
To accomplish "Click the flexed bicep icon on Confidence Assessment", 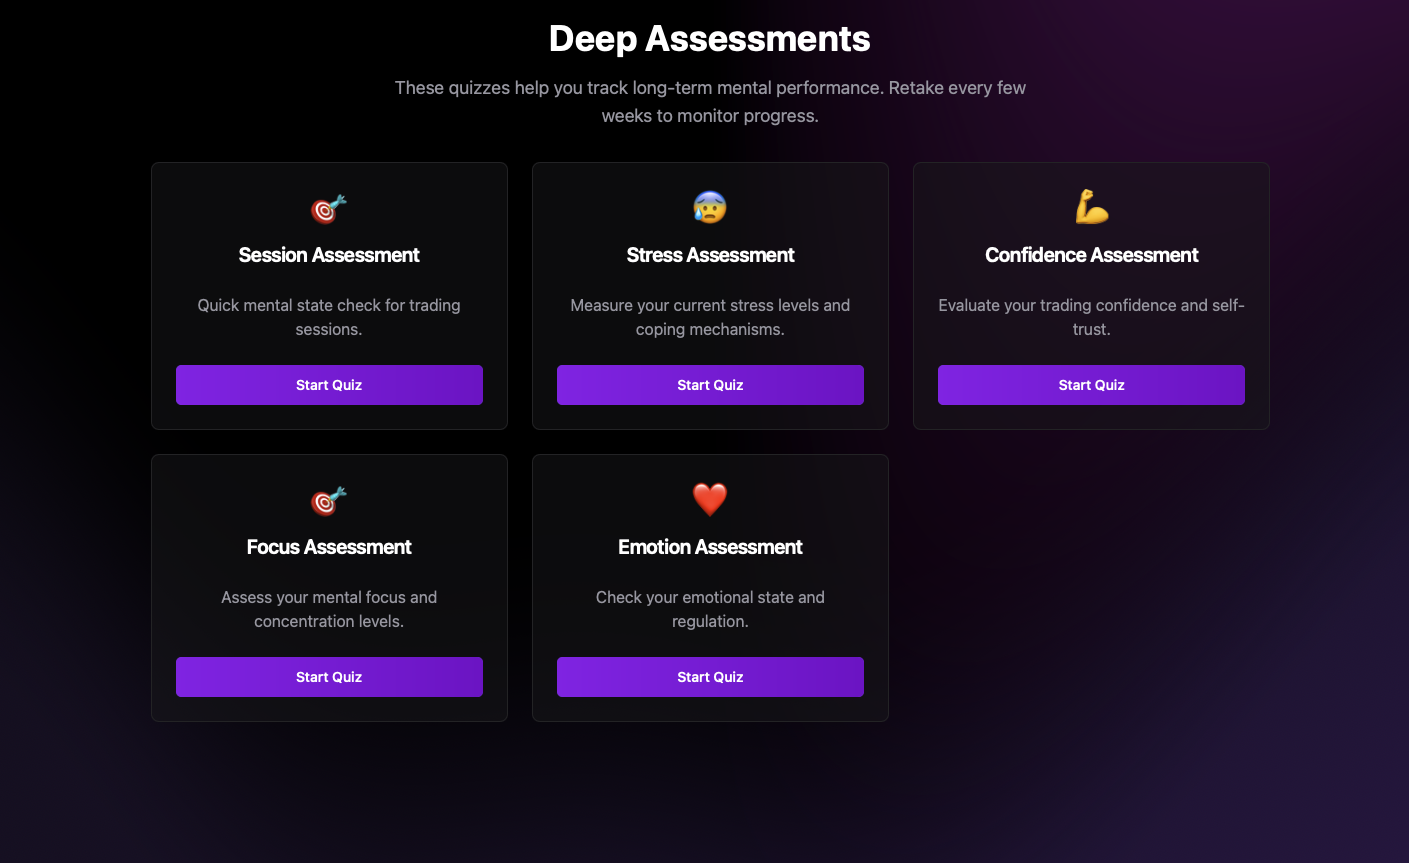I will [1092, 207].
